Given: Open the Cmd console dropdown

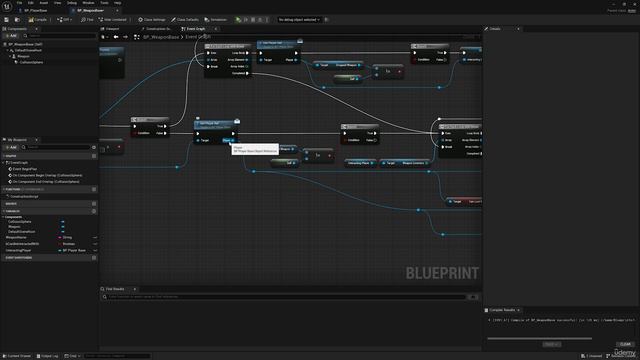Looking at the screenshot, I should [72, 356].
